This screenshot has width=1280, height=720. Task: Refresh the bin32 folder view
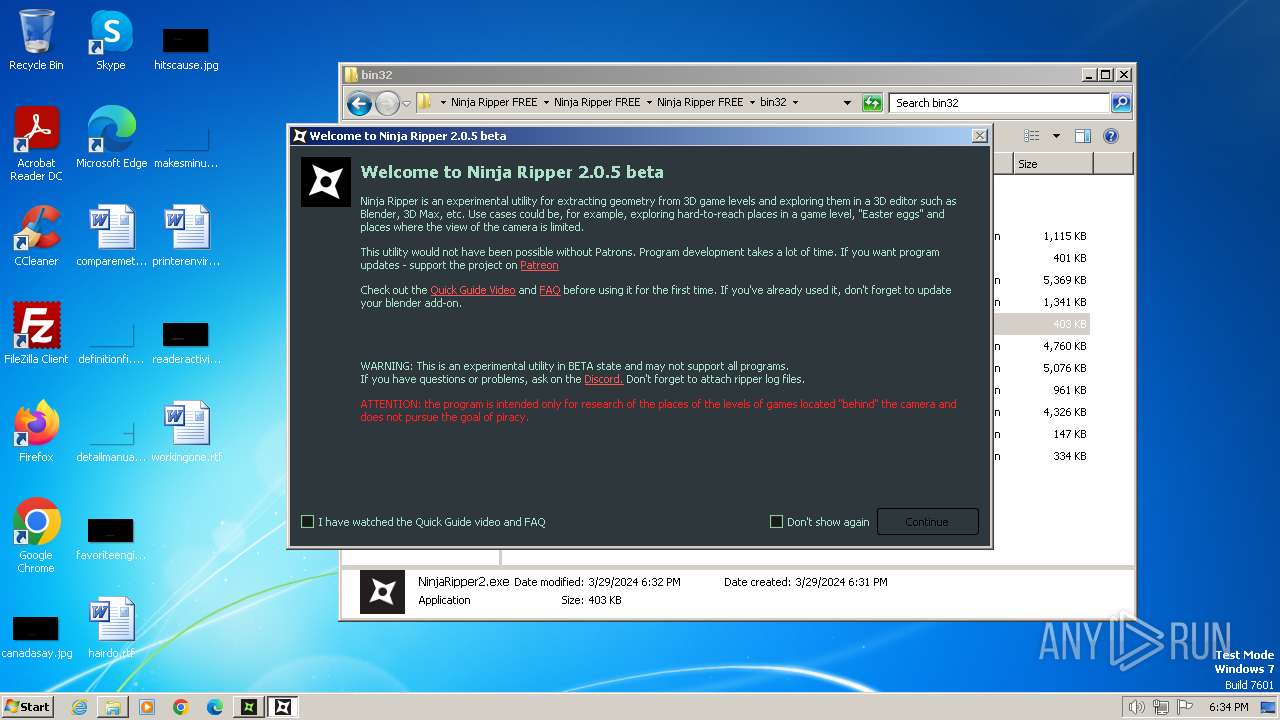pyautogui.click(x=872, y=102)
